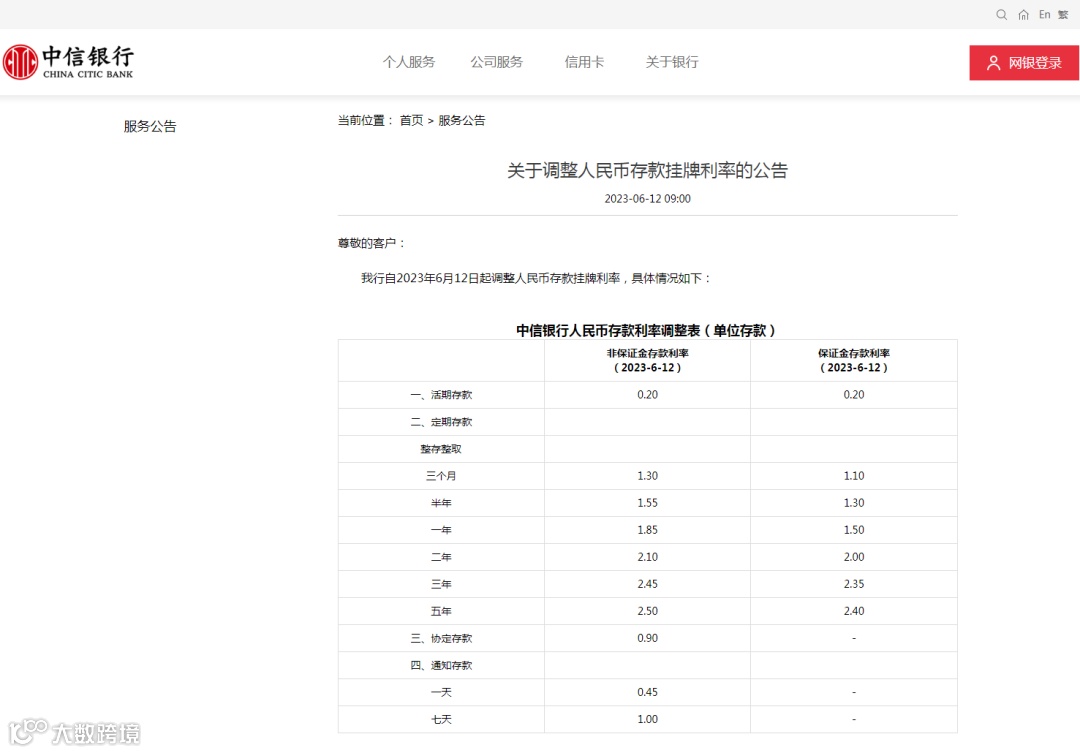Click the China CITIC Bank logo

point(68,62)
